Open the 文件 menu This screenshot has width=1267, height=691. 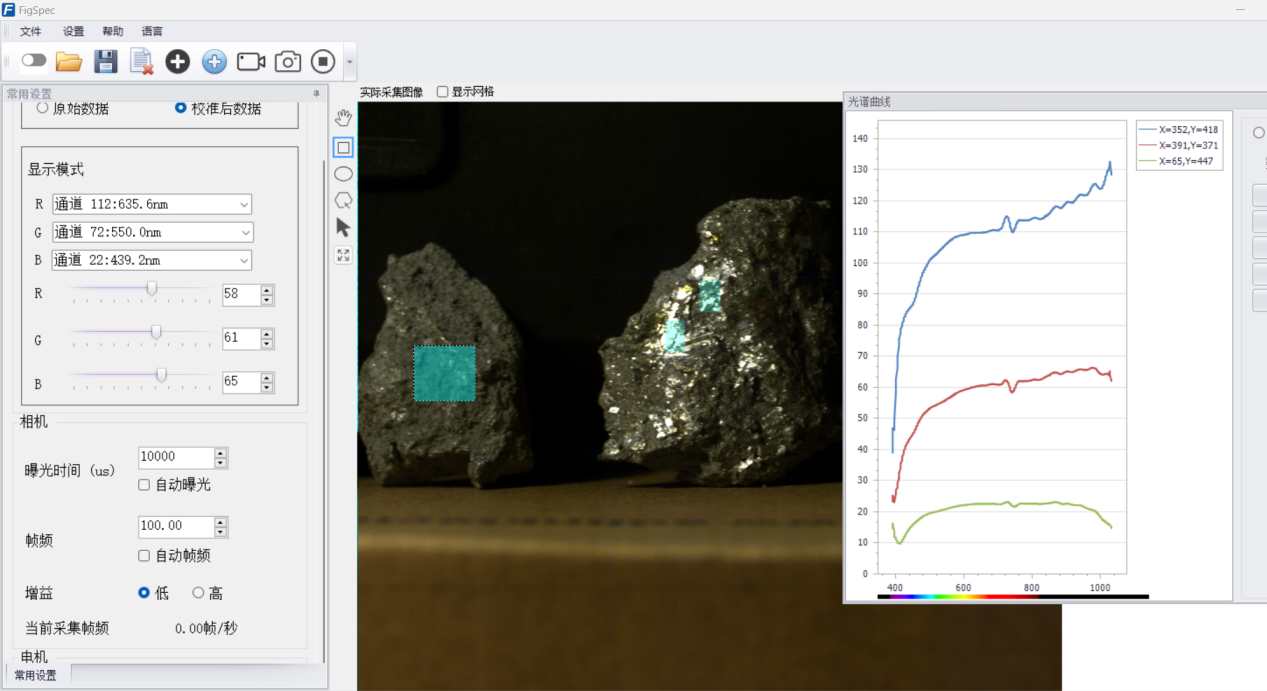[x=30, y=31]
